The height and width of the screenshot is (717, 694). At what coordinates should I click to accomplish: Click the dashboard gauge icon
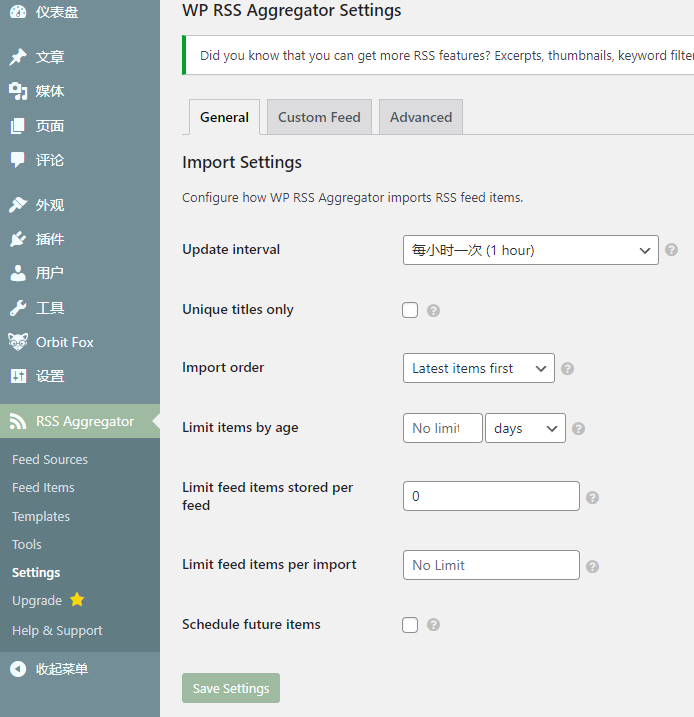pos(18,11)
